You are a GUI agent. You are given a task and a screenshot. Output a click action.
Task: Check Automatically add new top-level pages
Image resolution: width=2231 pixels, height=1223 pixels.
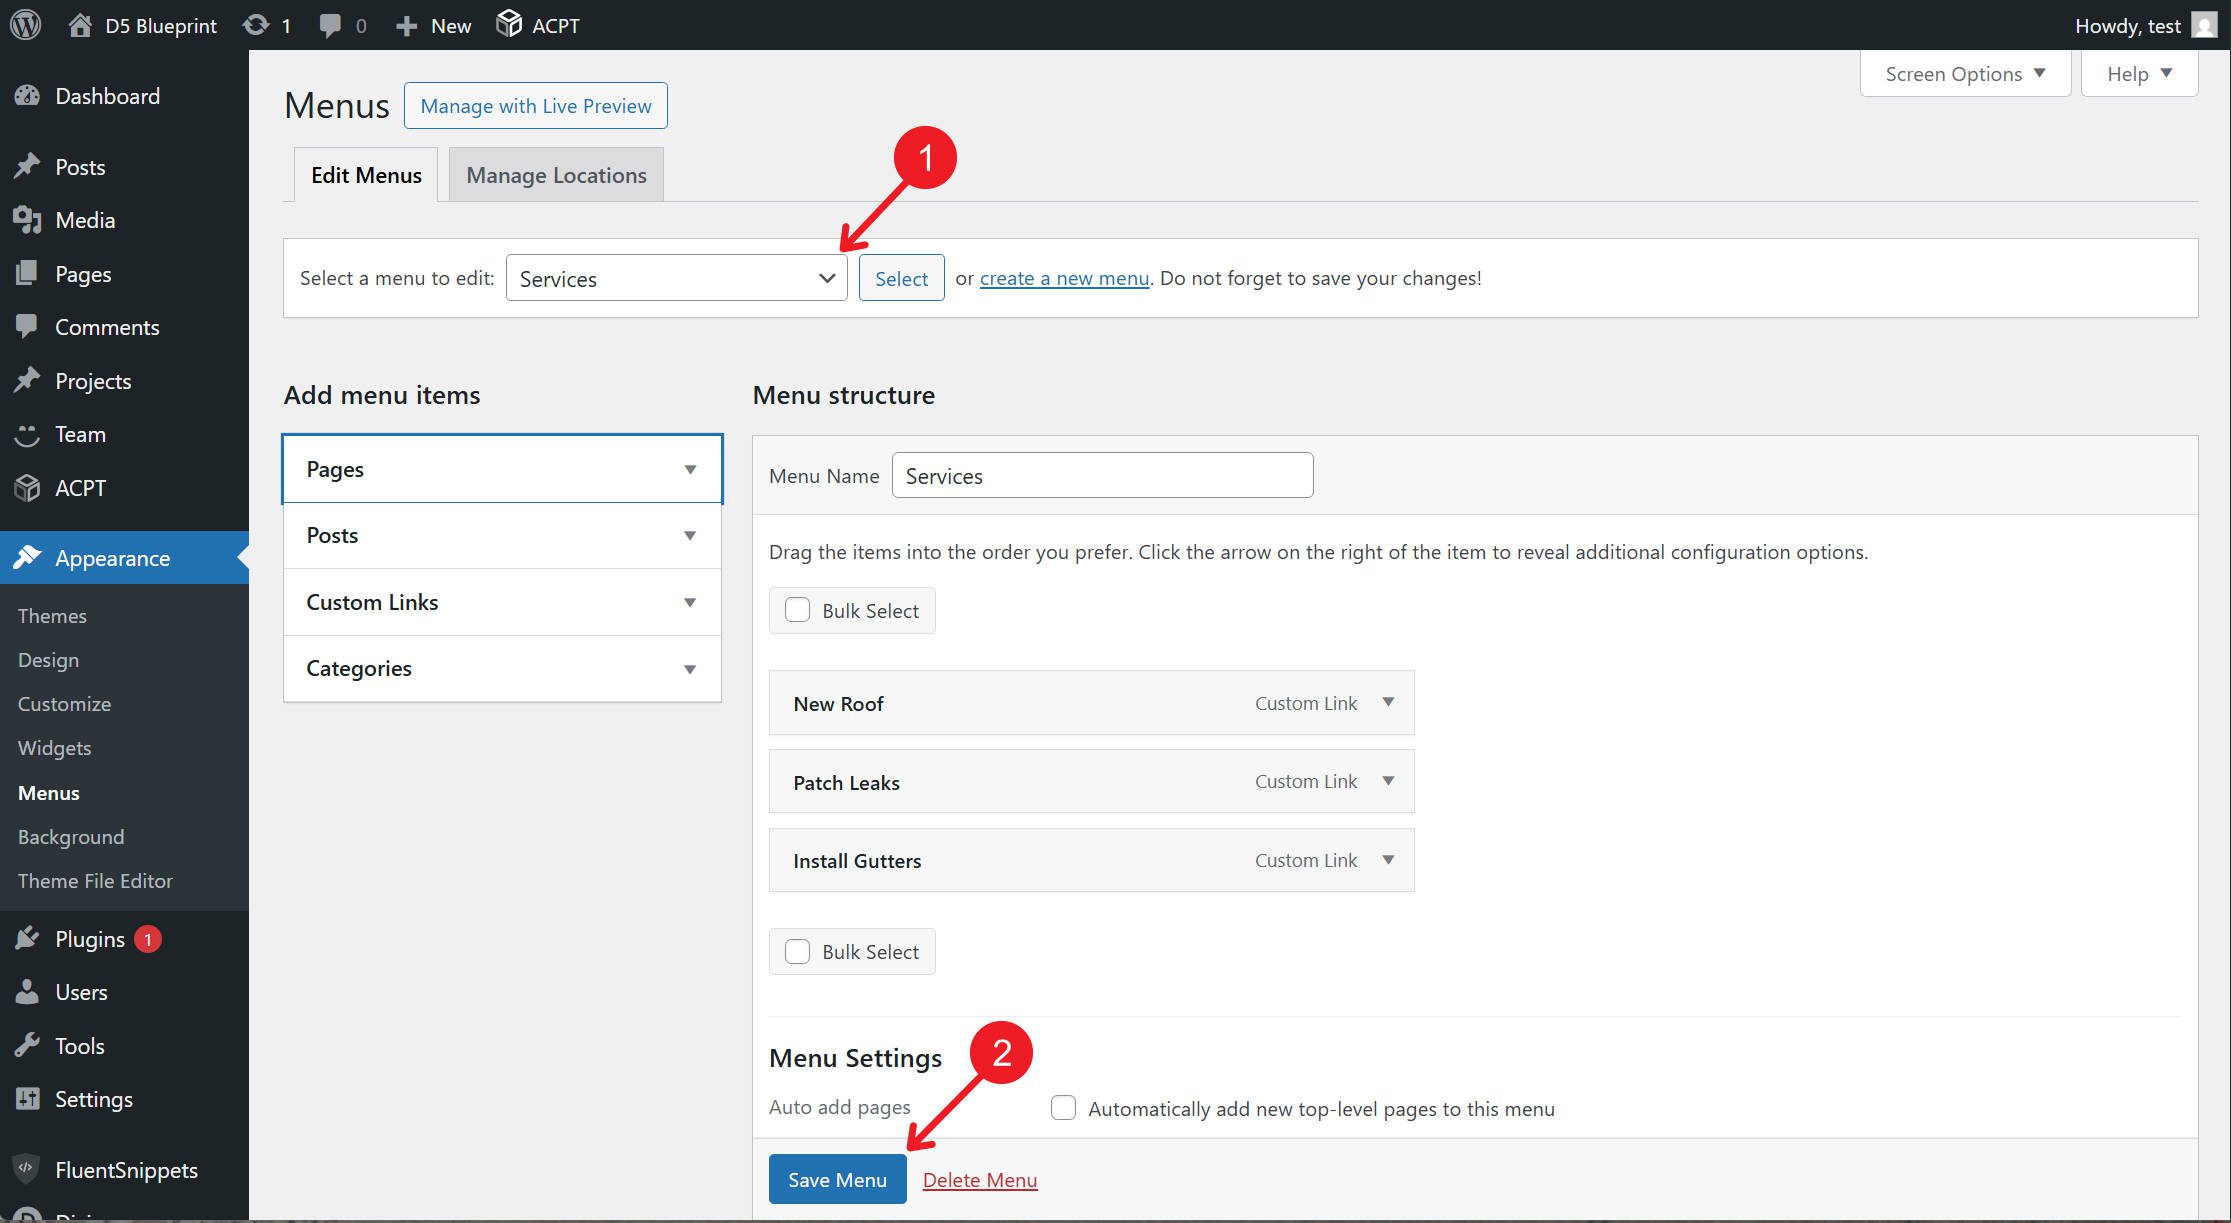1063,1108
